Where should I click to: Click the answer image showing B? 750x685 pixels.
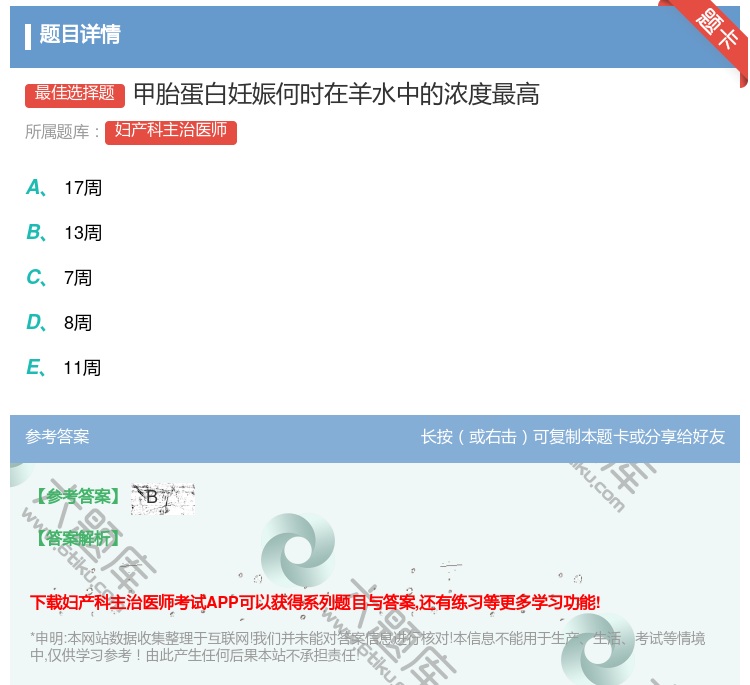coord(163,498)
